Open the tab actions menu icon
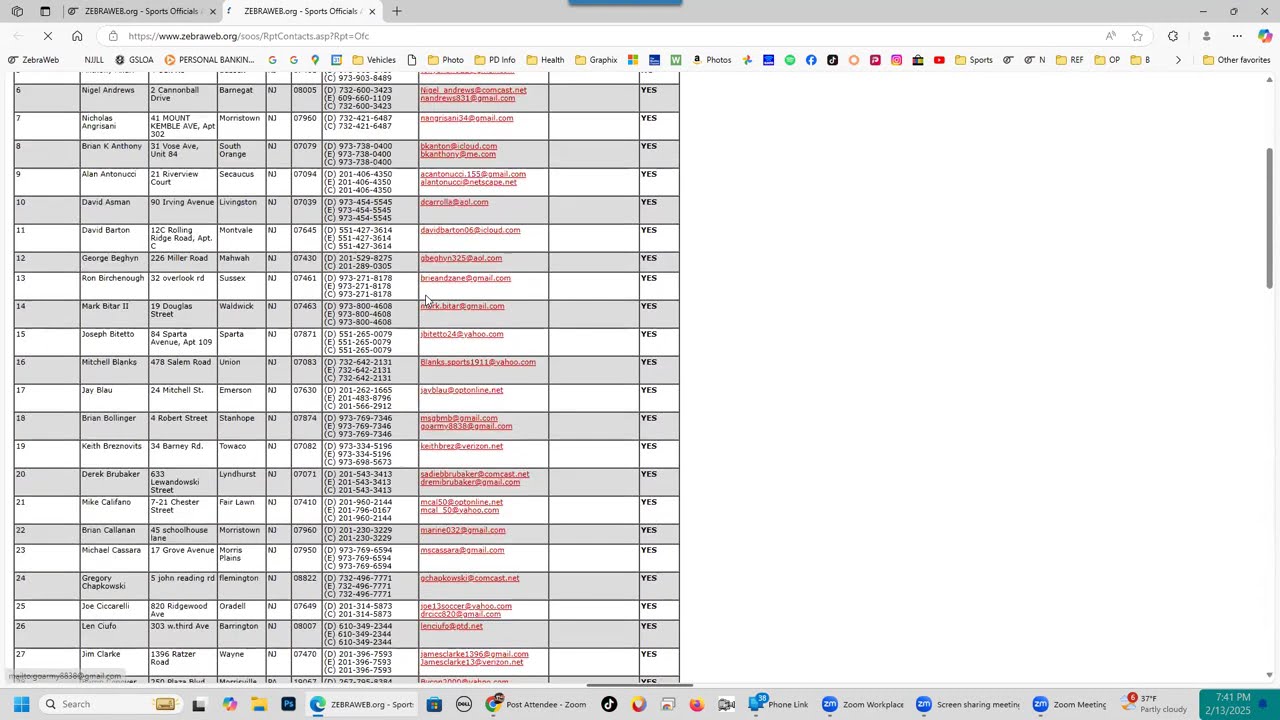The height and width of the screenshot is (720, 1280). pos(45,11)
